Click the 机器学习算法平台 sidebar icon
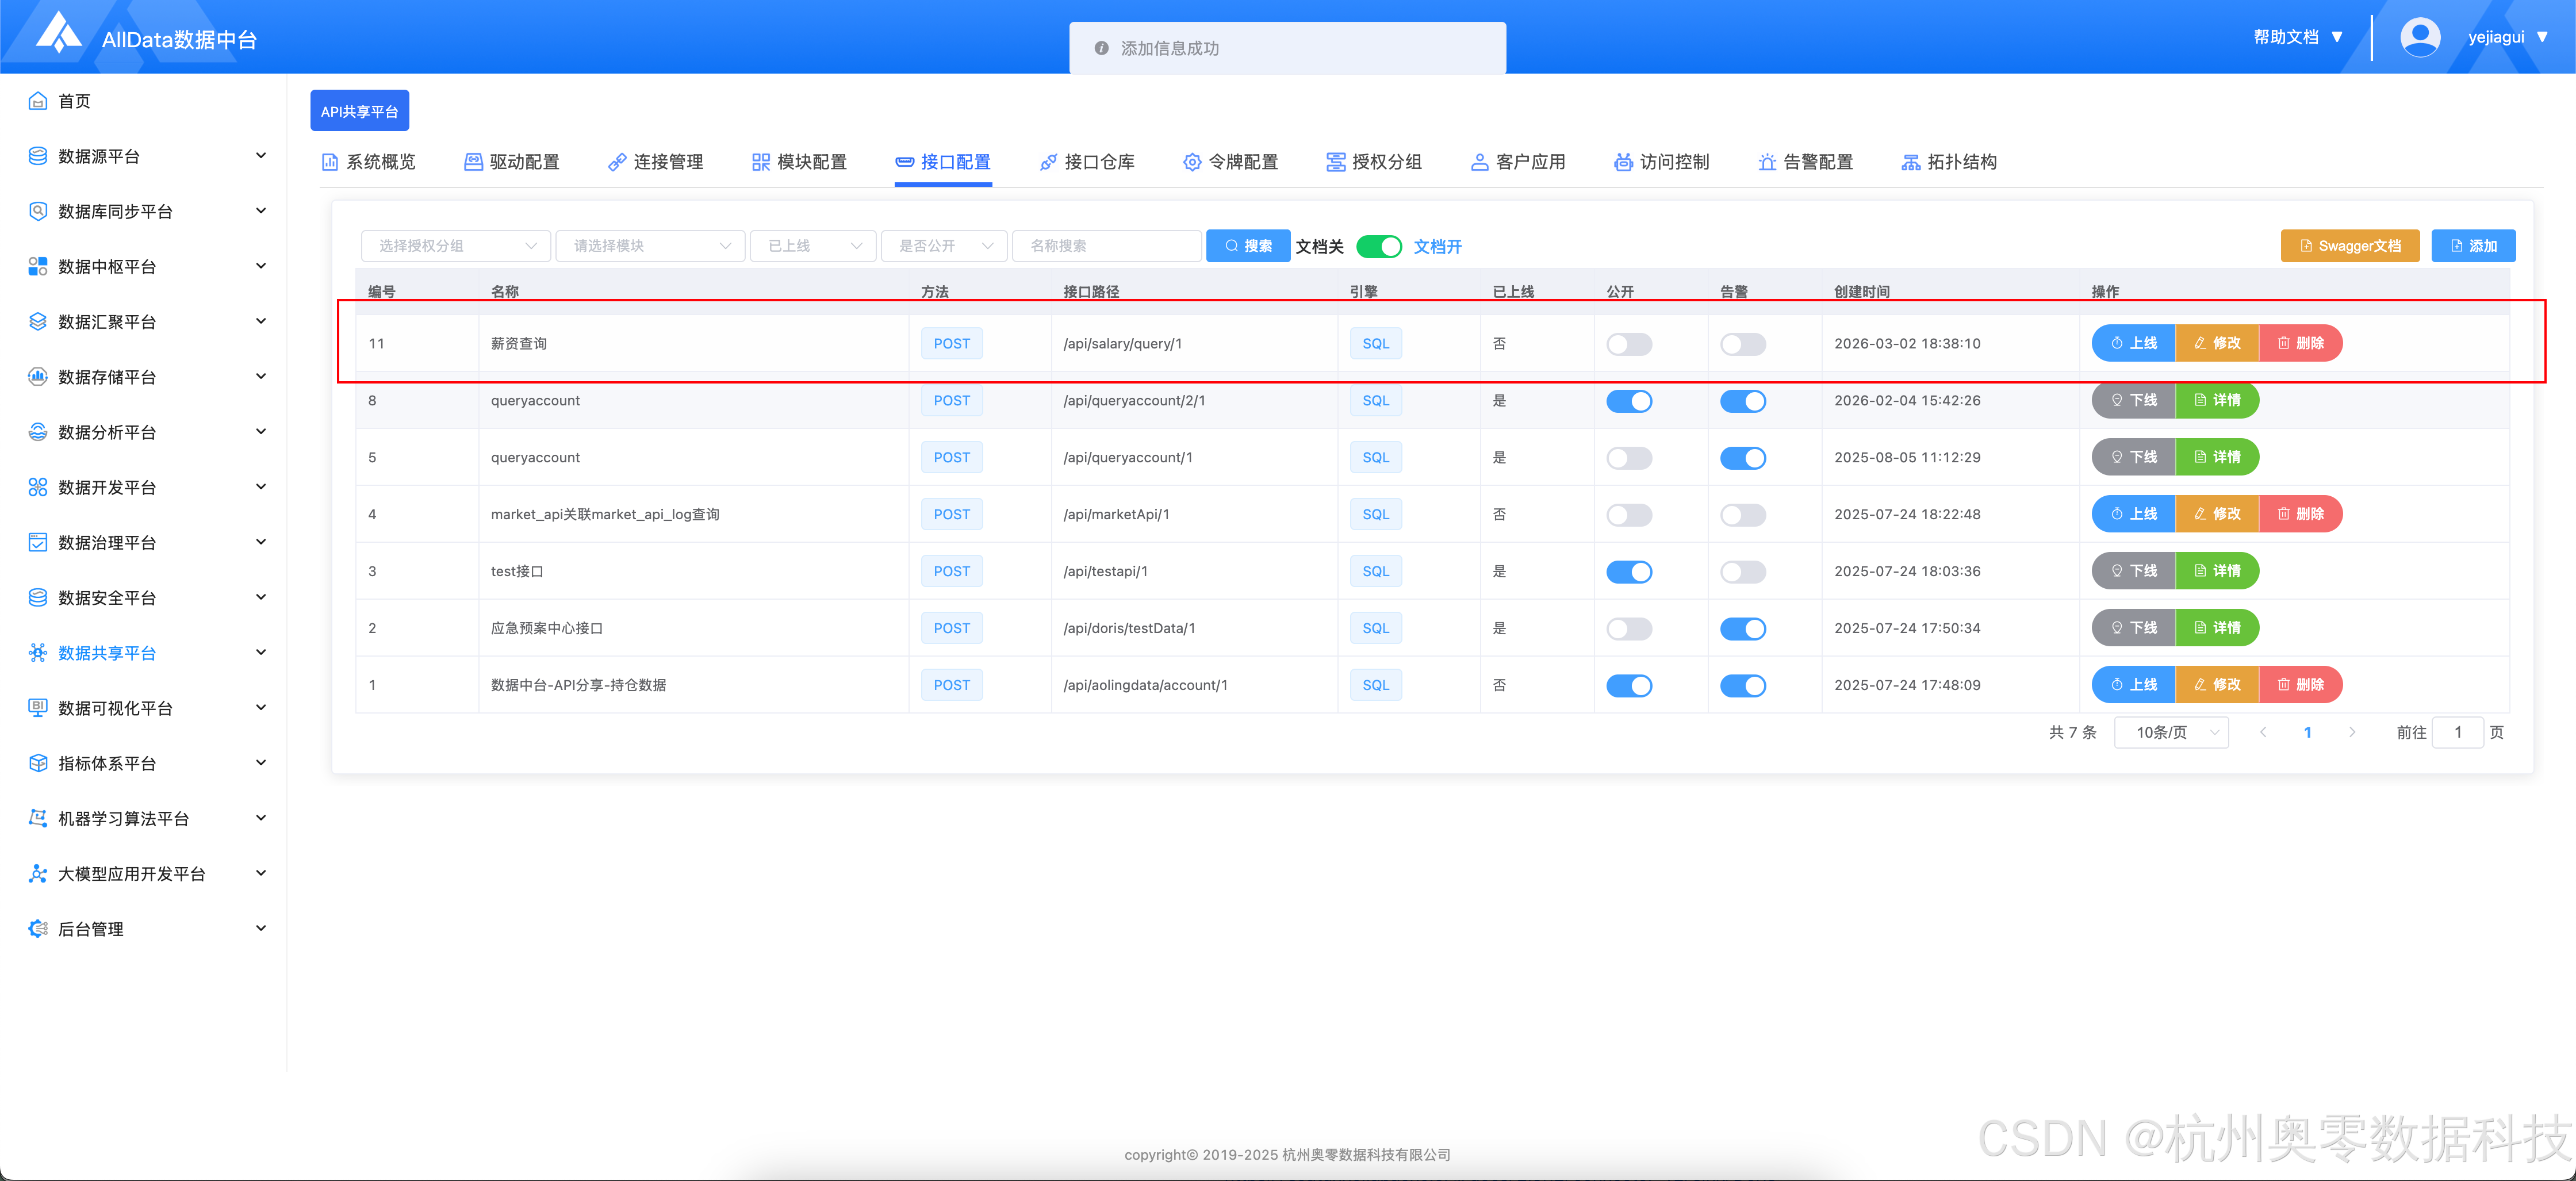Screen dimensions: 2576x1181 tap(38, 818)
